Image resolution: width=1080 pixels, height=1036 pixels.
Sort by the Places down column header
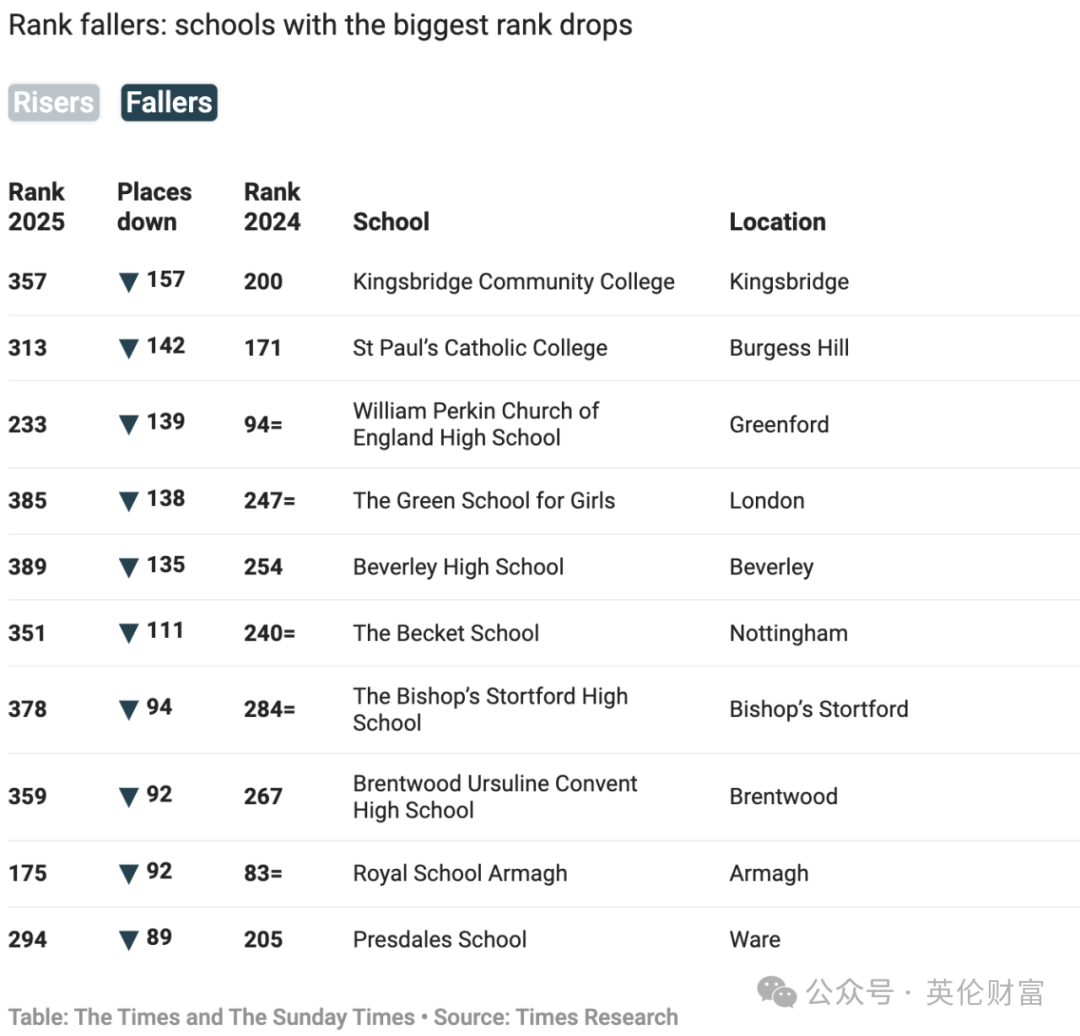coord(154,207)
